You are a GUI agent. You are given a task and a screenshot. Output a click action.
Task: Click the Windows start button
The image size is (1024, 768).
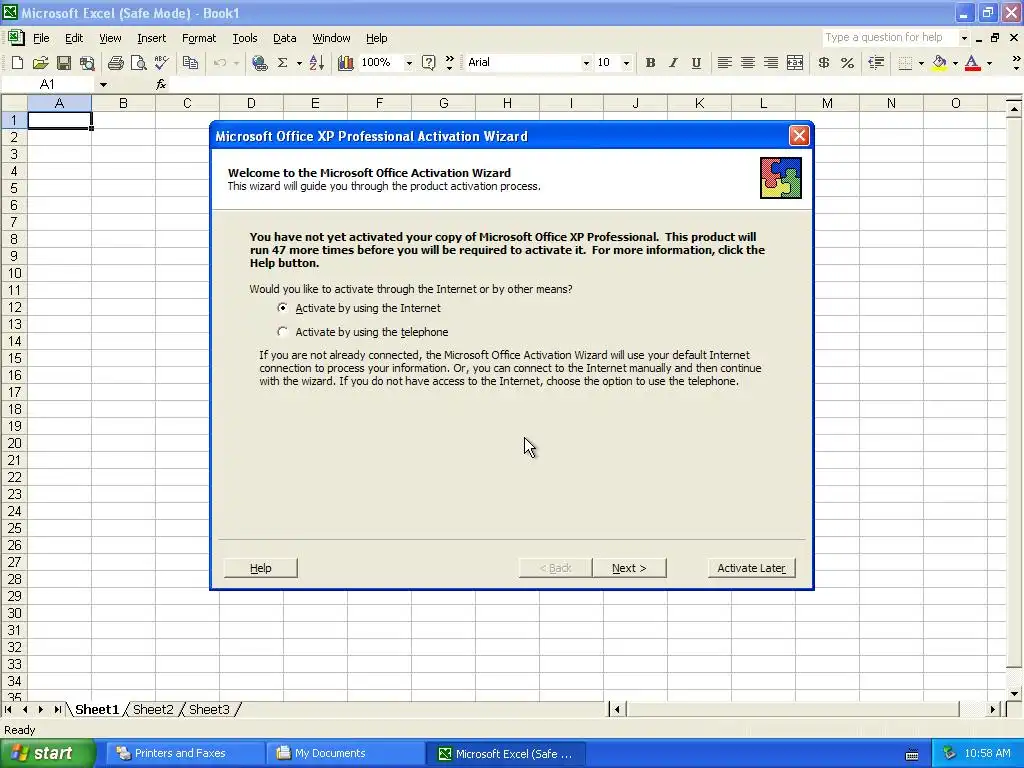click(47, 753)
